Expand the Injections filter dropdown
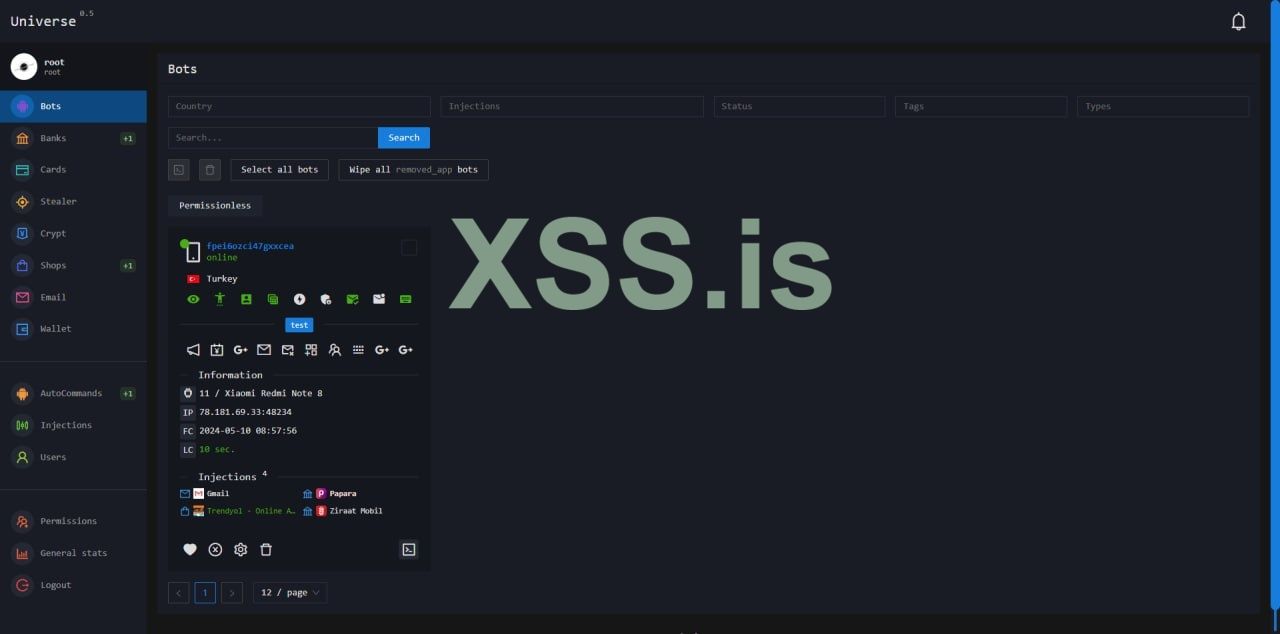 click(571, 106)
